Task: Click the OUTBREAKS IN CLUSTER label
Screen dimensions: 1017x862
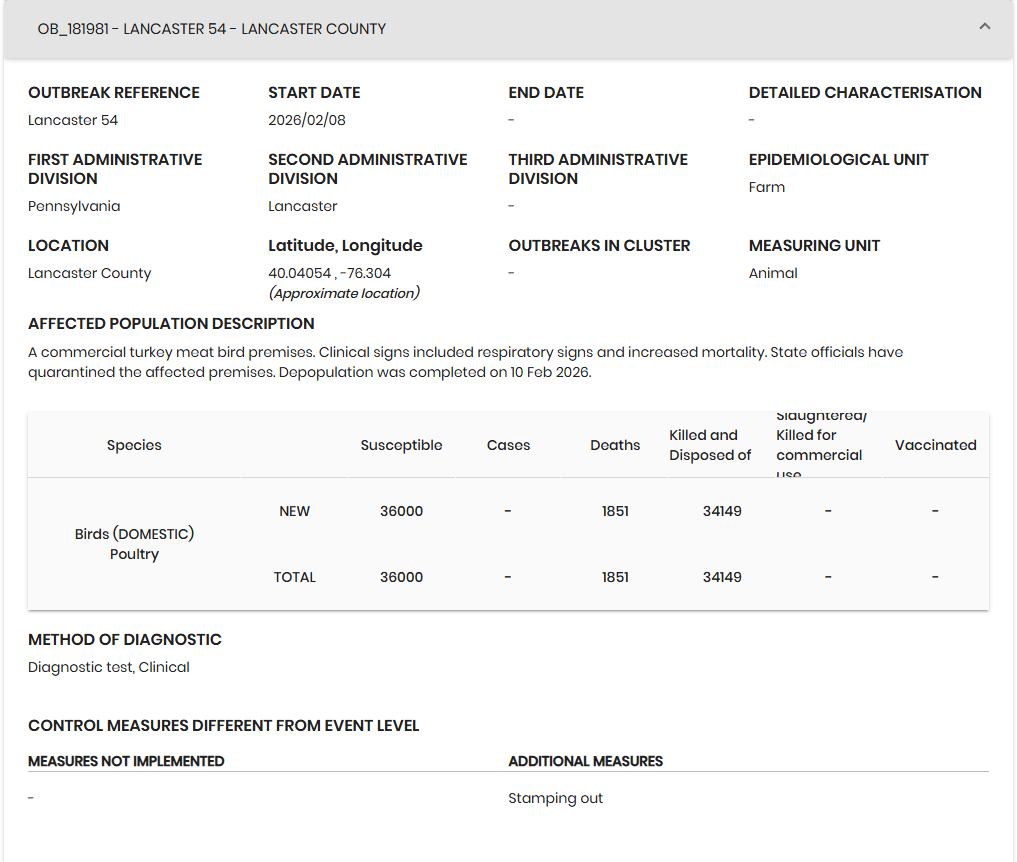Action: [599, 246]
